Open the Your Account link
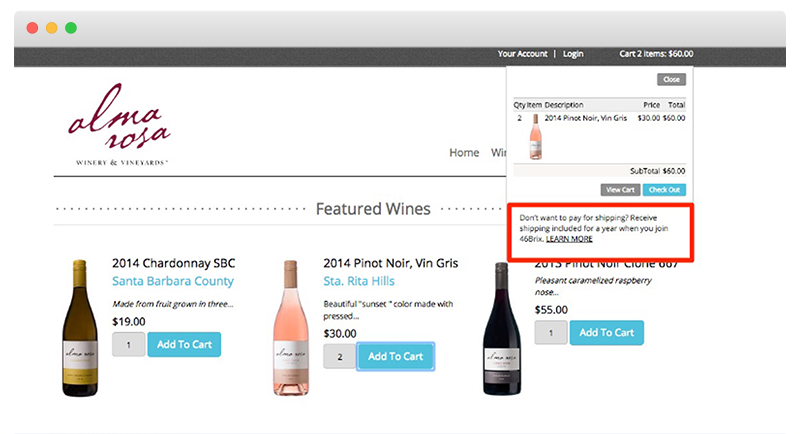The width and height of the screenshot is (800, 434). (522, 54)
